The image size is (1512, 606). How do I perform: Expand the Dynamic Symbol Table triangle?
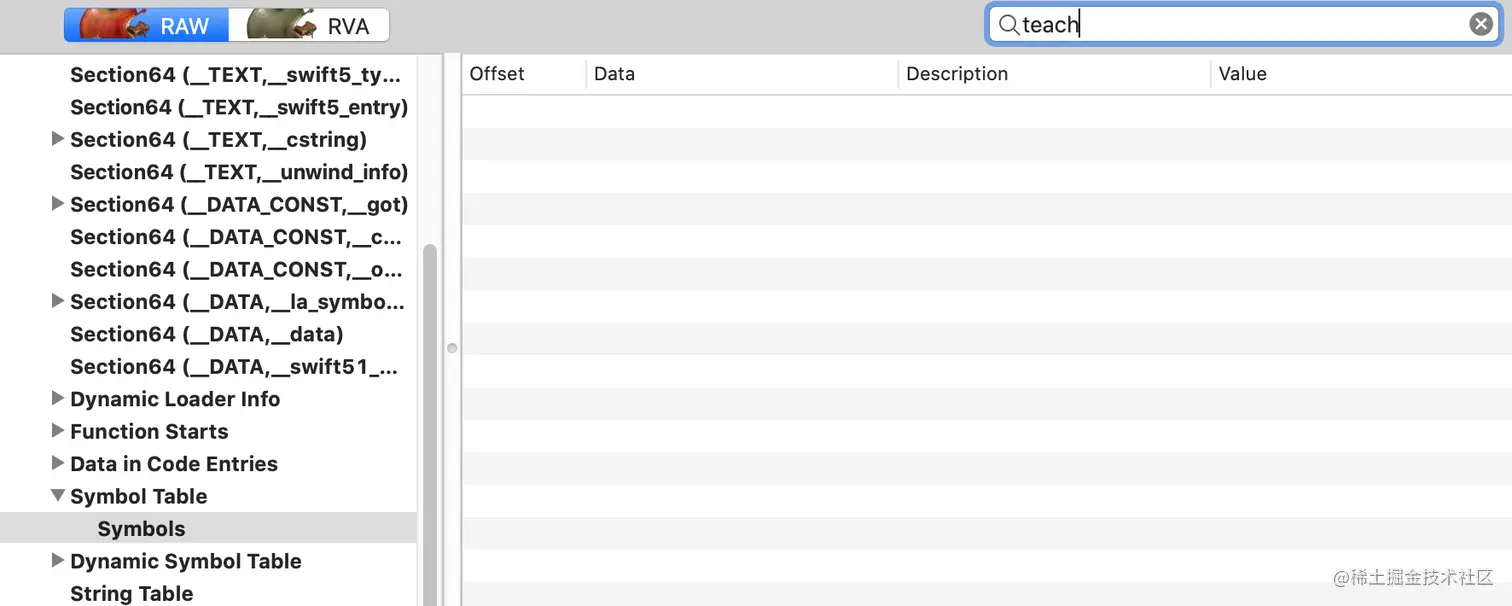pyautogui.click(x=58, y=561)
